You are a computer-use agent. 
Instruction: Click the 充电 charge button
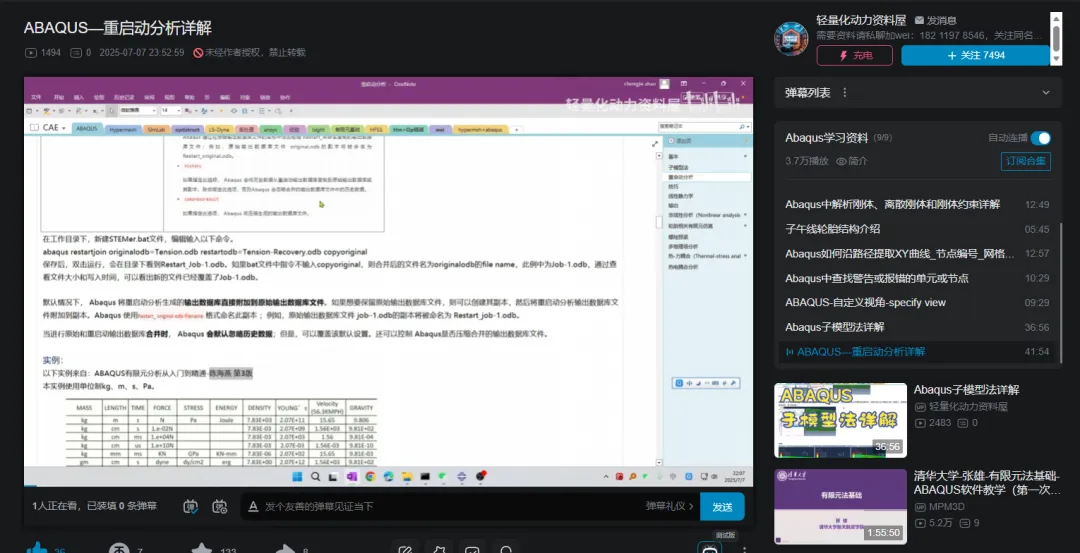point(854,55)
